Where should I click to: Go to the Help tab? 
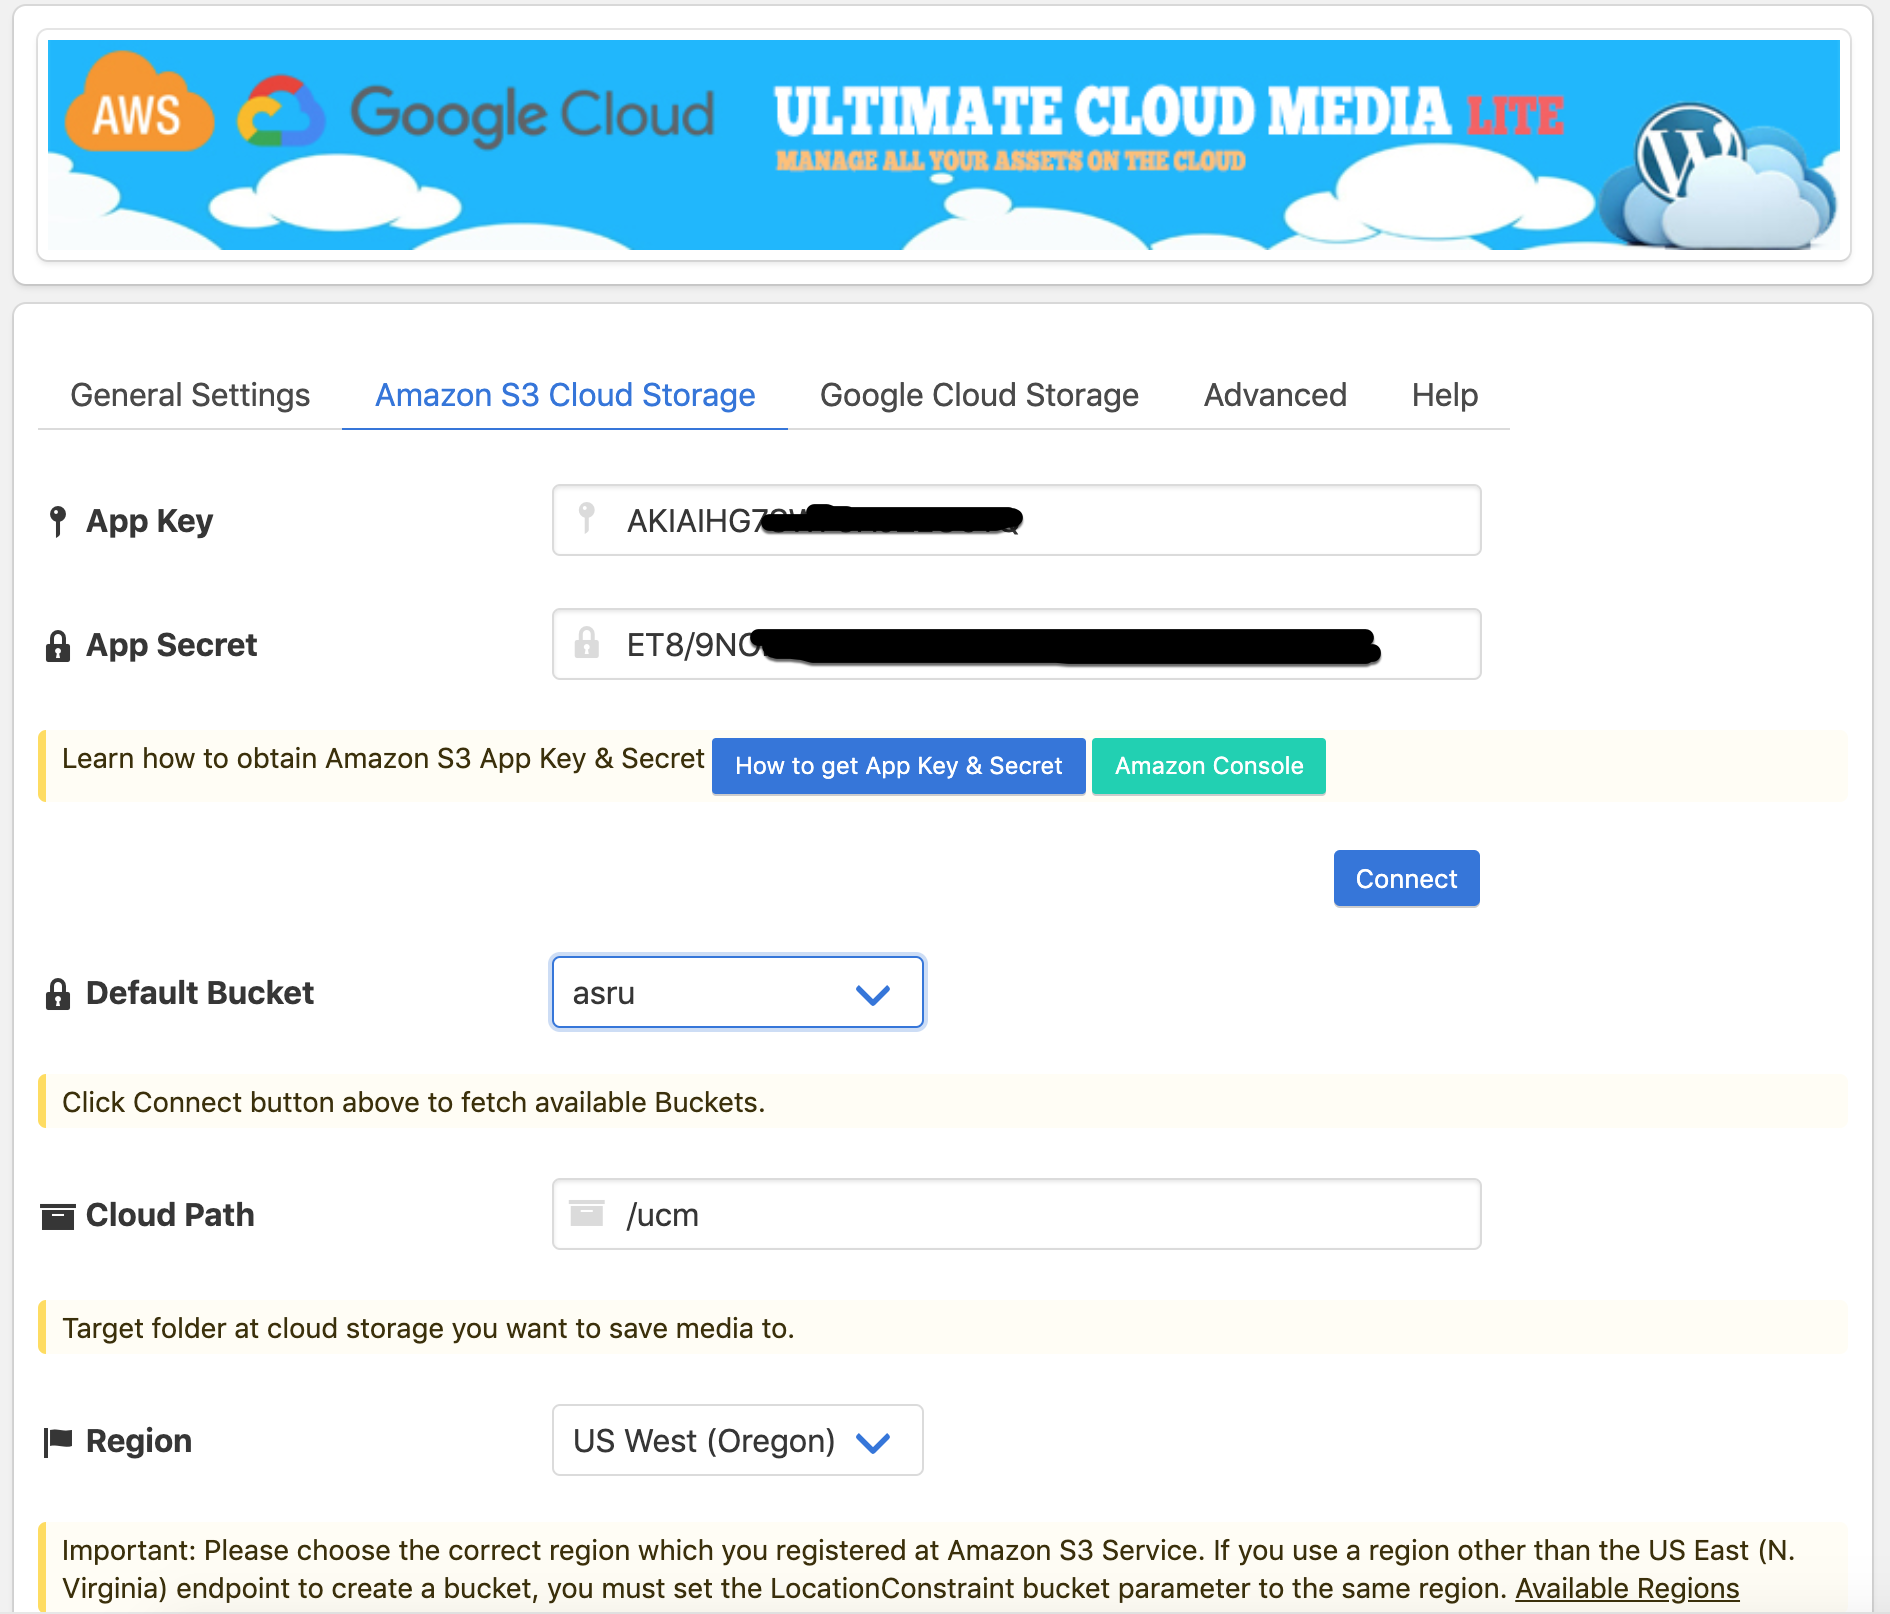coord(1444,395)
